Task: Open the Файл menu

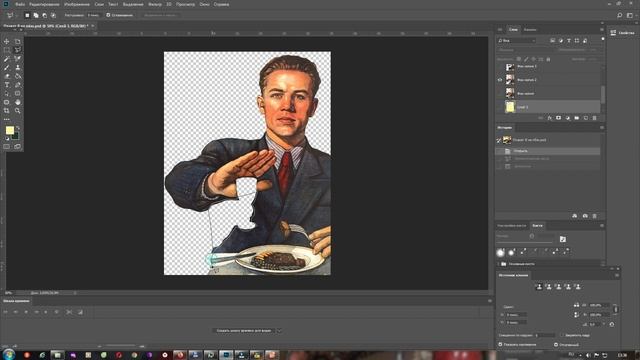Action: (x=20, y=4)
